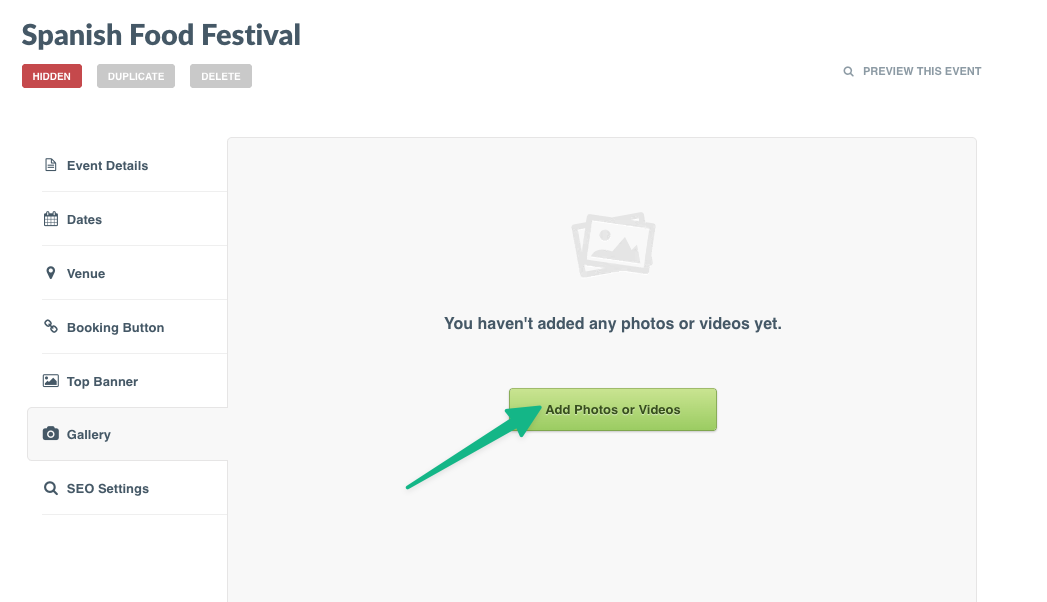Open the SEO Settings tab
The image size is (1047, 602).
coord(108,489)
